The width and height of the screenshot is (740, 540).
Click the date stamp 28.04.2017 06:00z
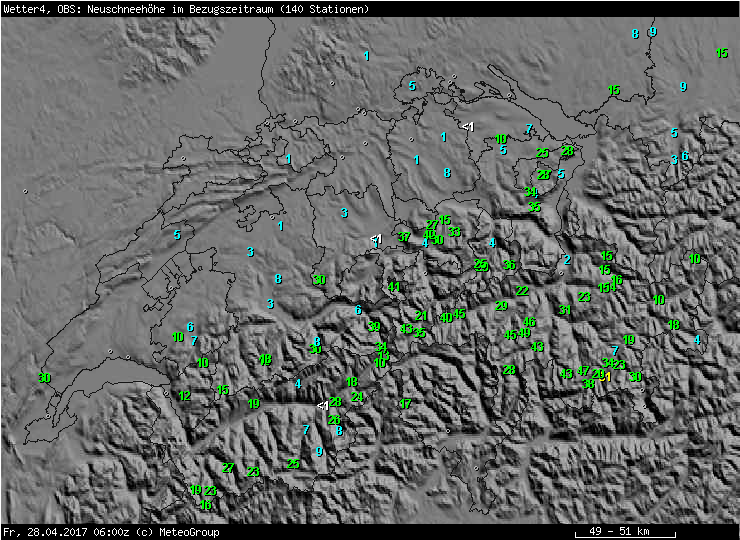pos(76,532)
